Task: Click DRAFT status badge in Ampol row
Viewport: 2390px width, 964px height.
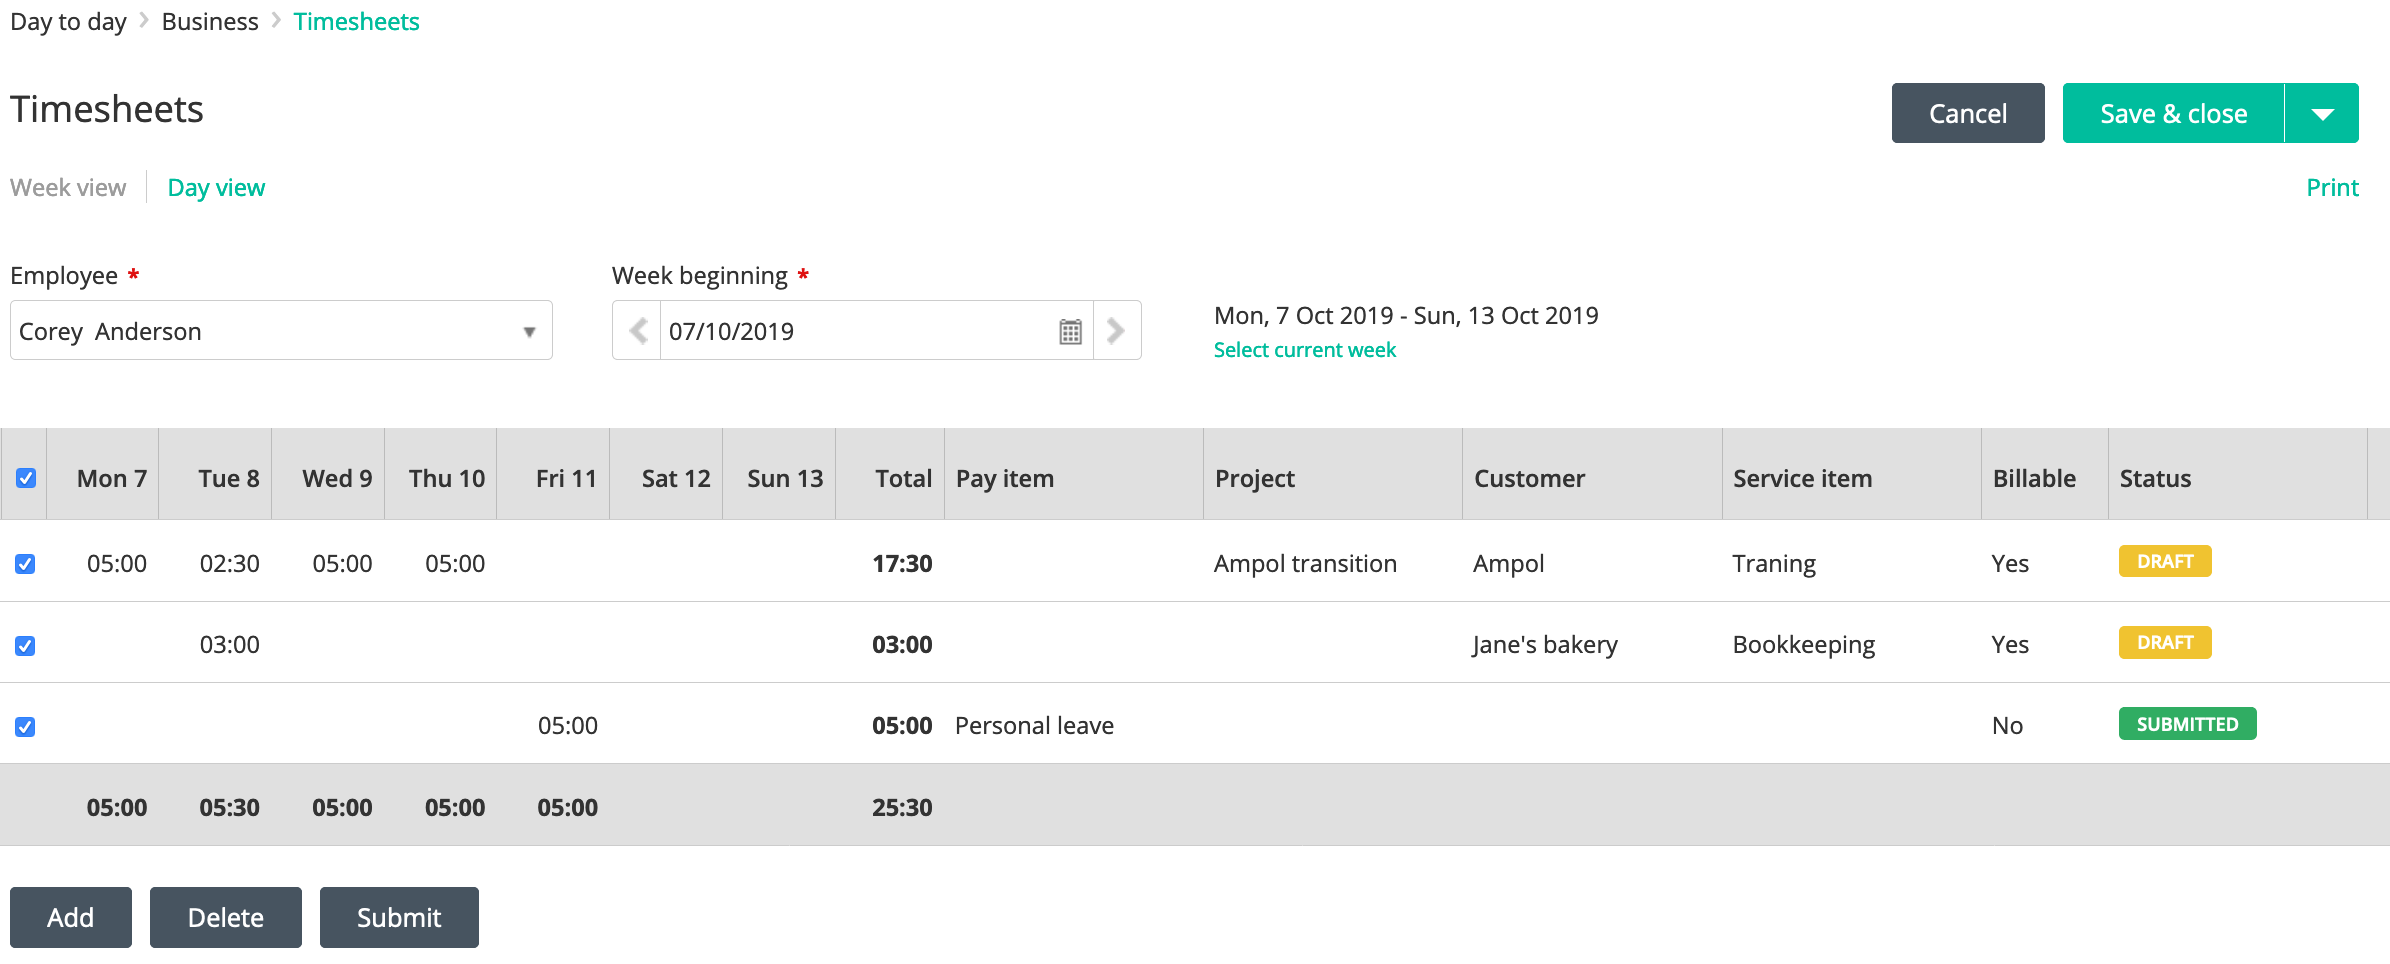Action: point(2165,561)
